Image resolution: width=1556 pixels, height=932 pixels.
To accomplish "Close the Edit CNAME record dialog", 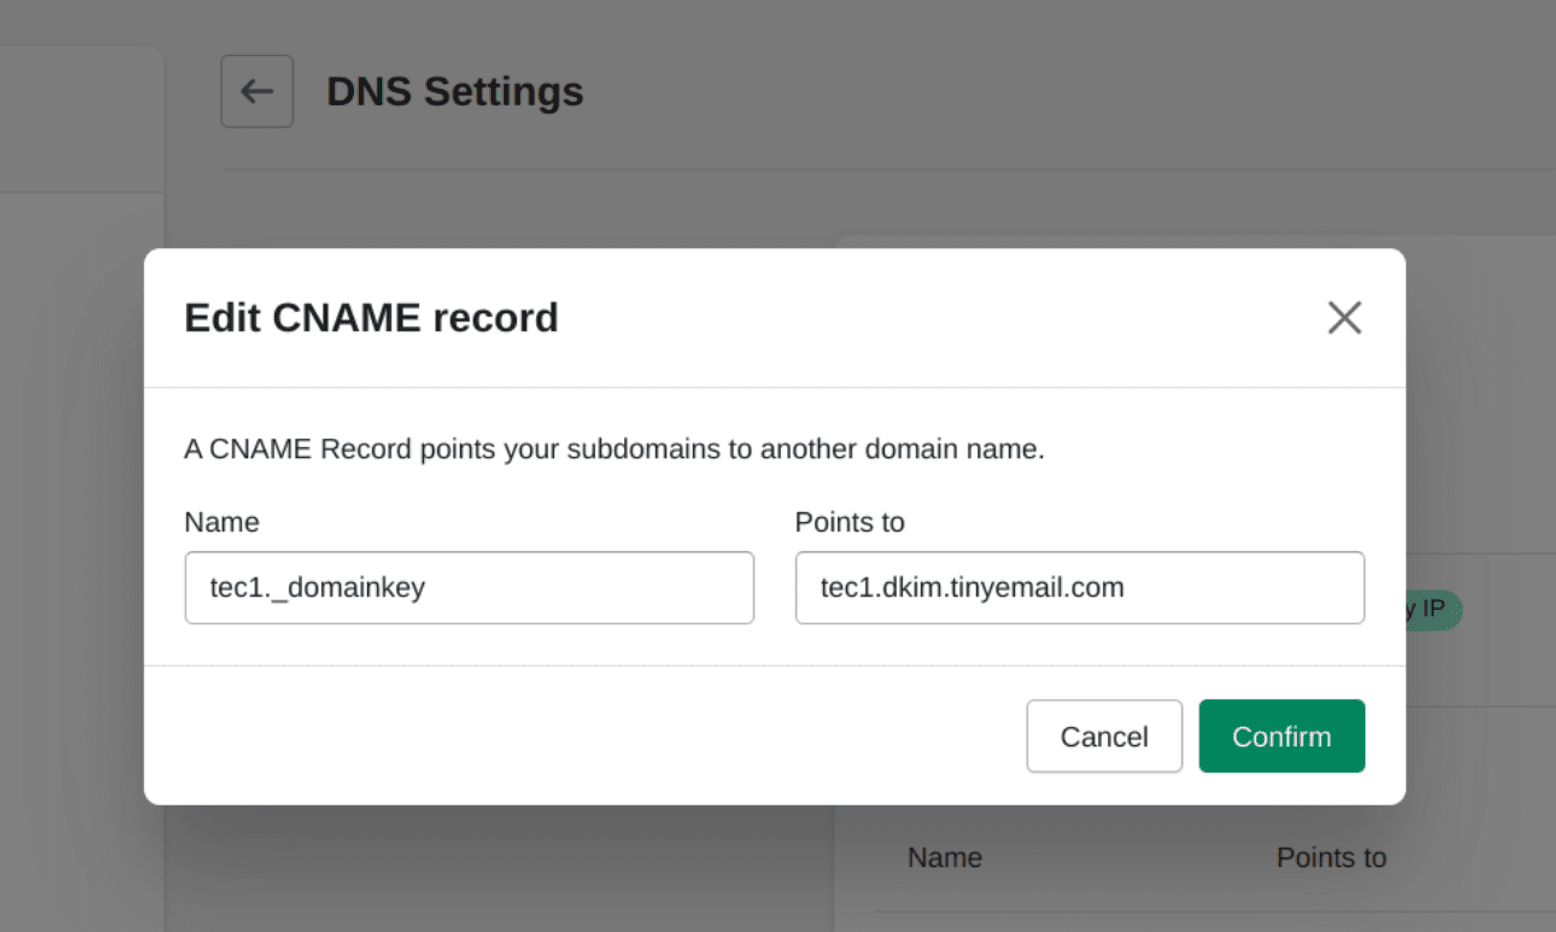I will click(x=1344, y=318).
